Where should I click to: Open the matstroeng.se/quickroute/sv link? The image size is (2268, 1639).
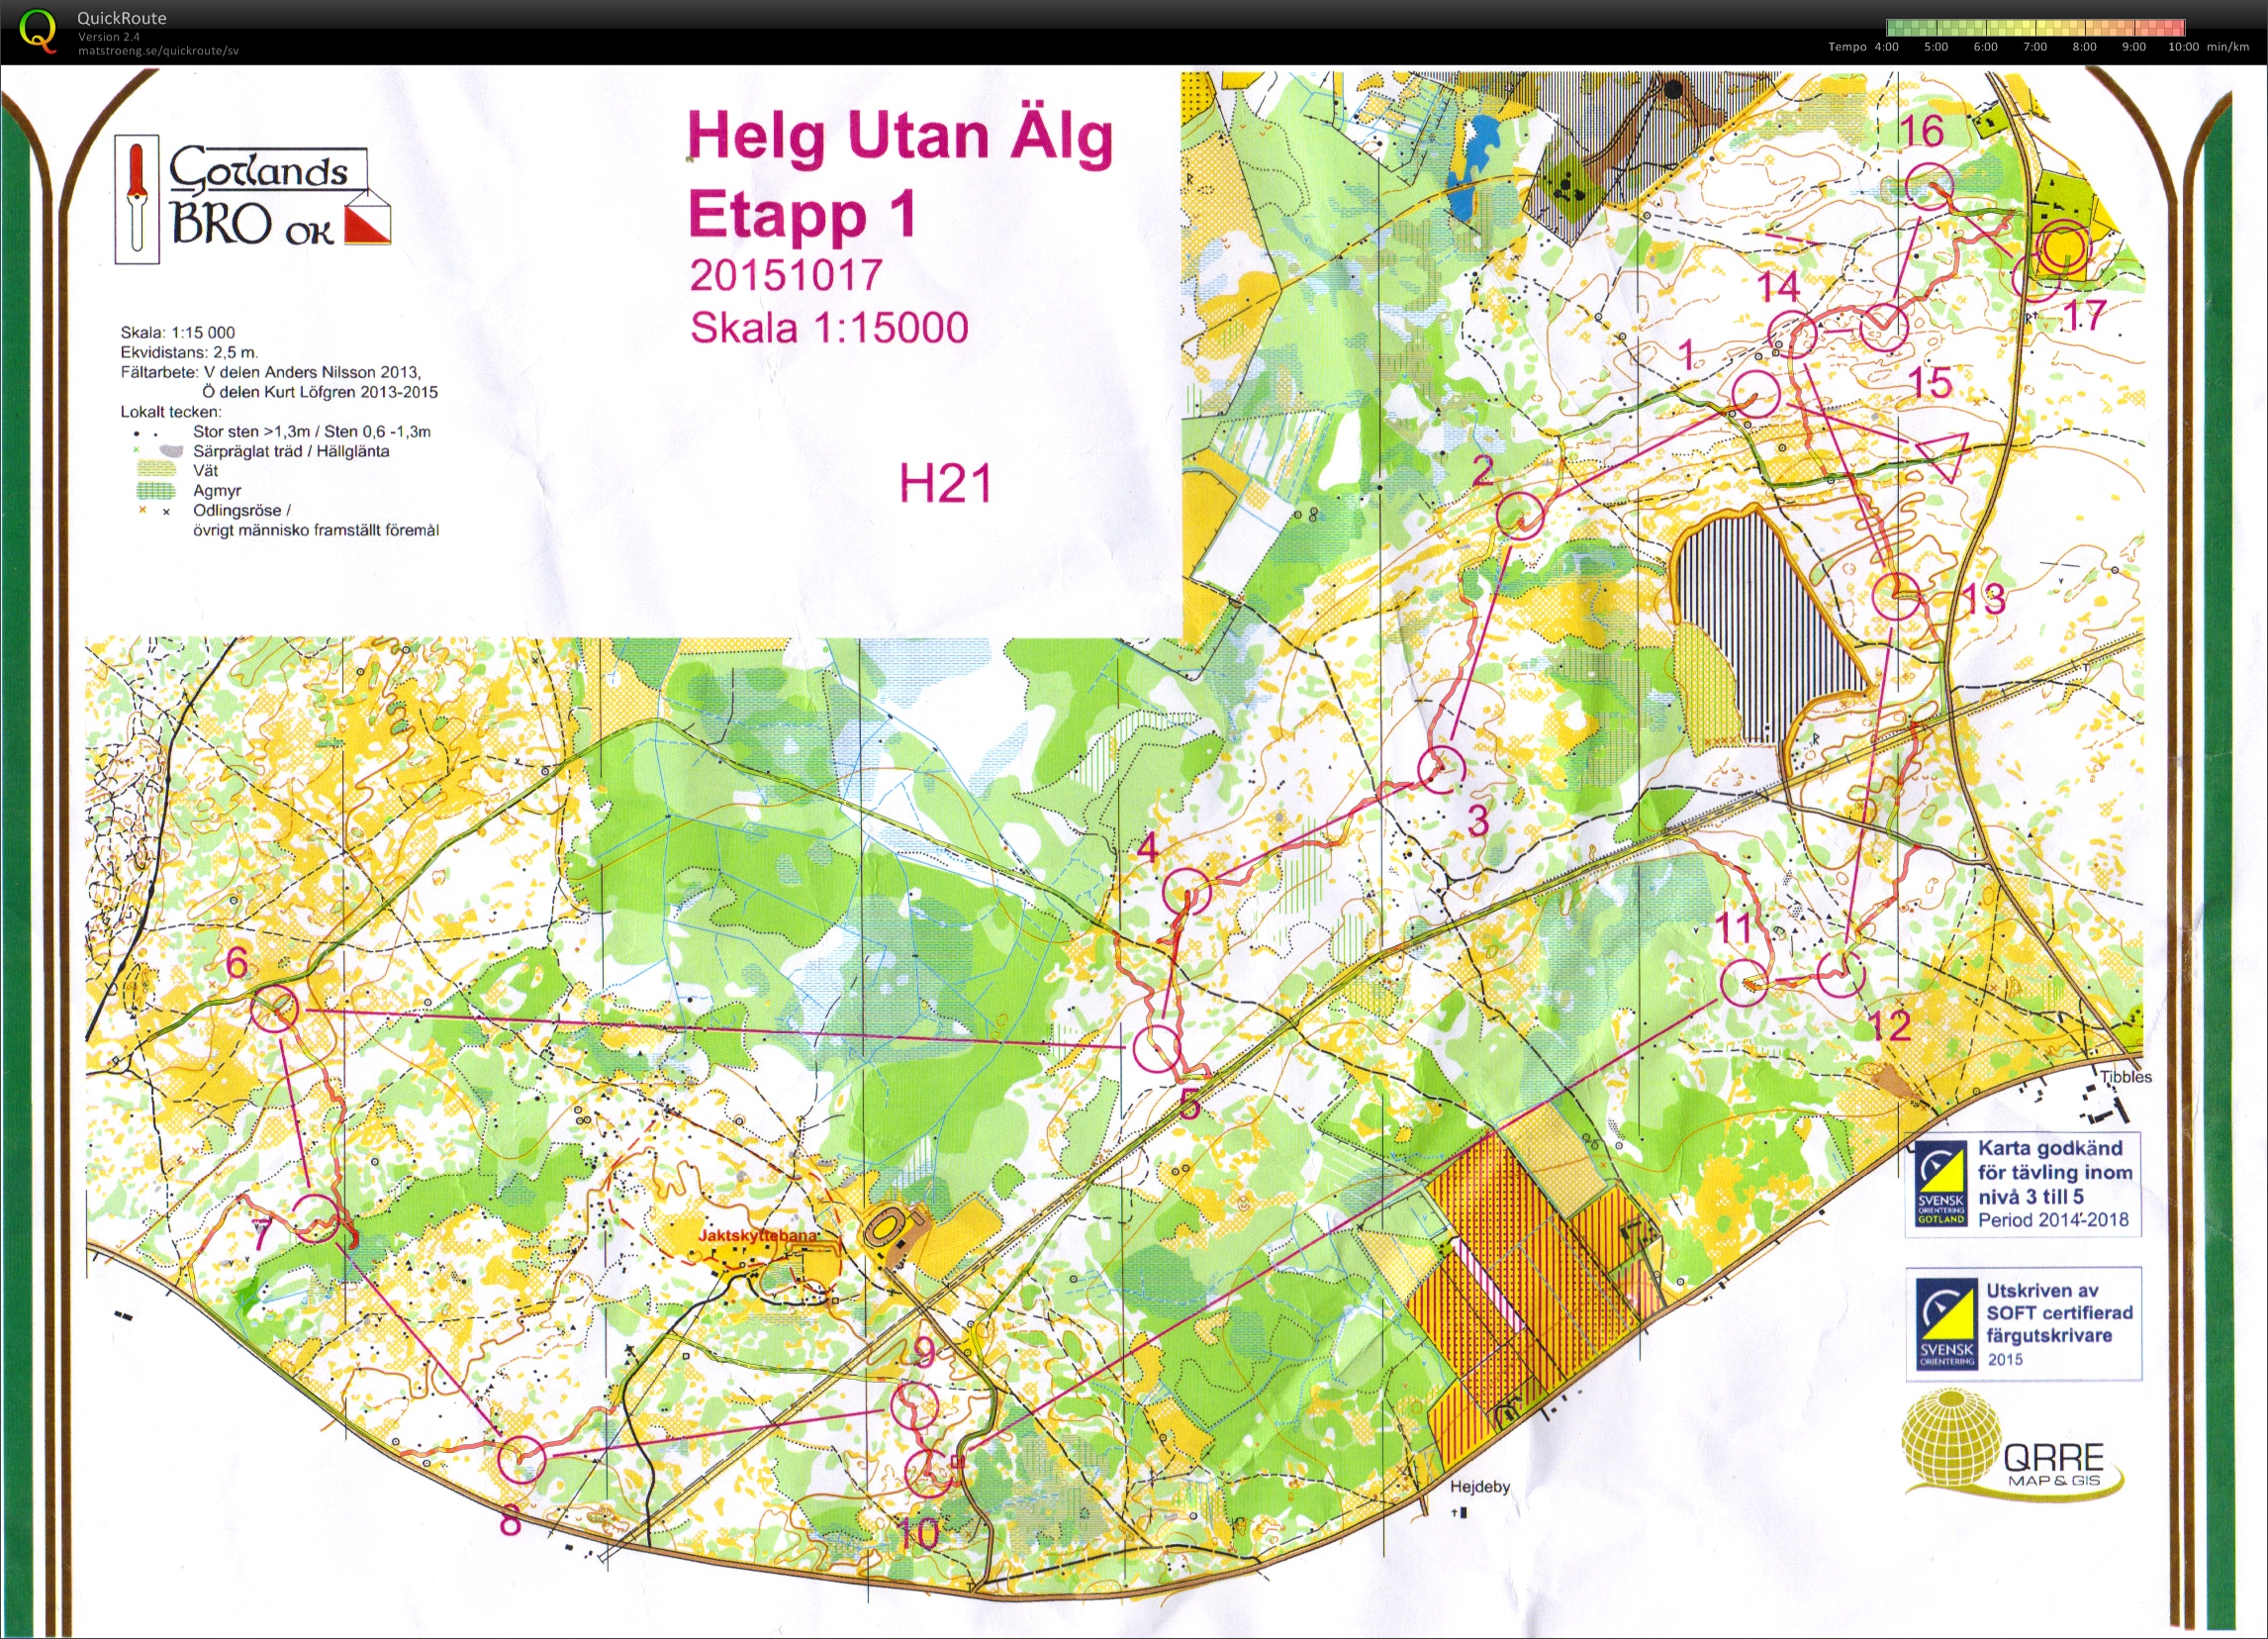click(158, 50)
